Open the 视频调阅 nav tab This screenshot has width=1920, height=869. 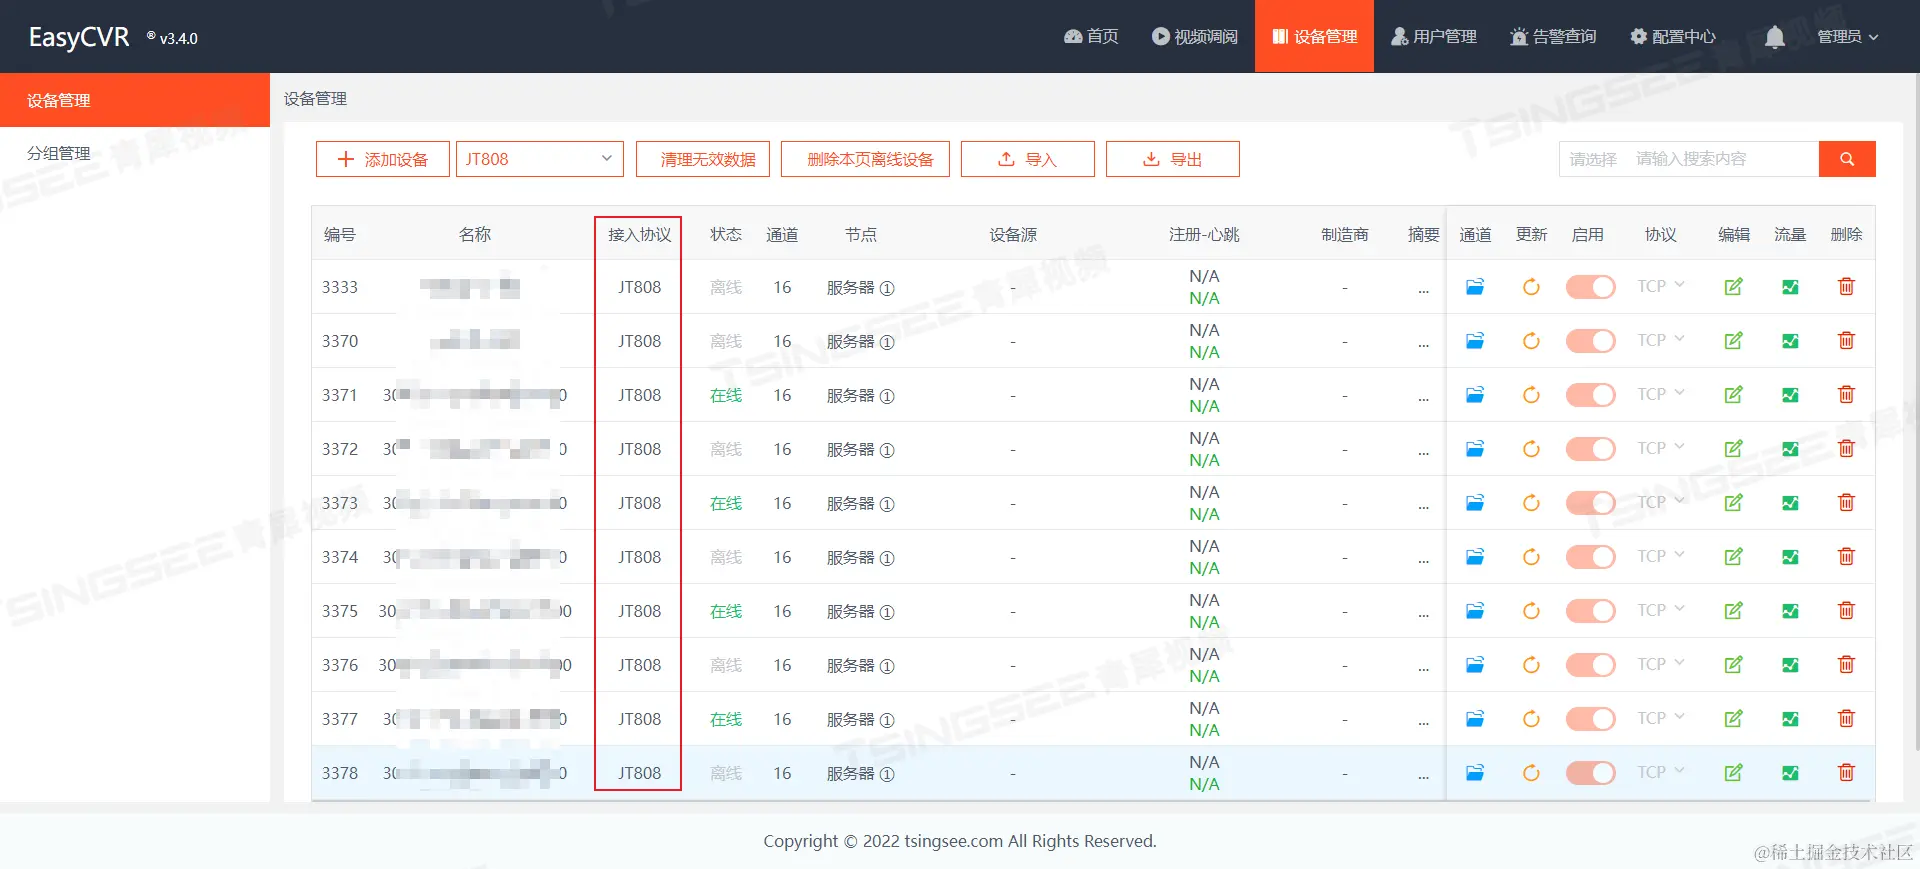click(x=1195, y=37)
